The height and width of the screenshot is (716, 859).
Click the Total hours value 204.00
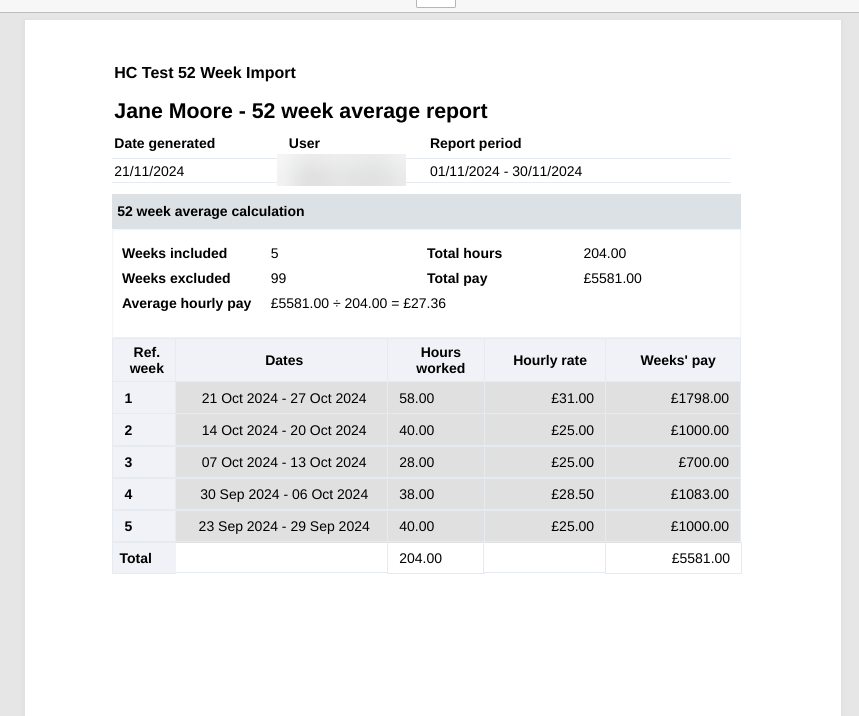point(604,254)
